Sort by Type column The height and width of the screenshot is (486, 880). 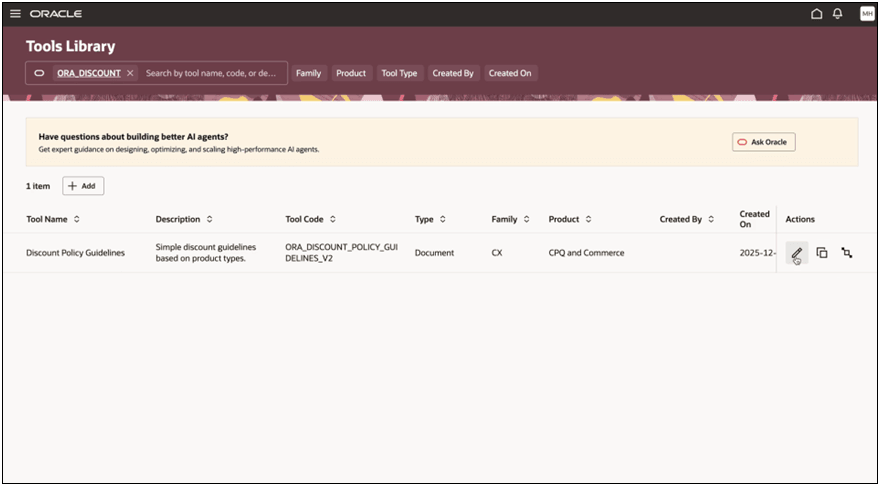tap(443, 219)
